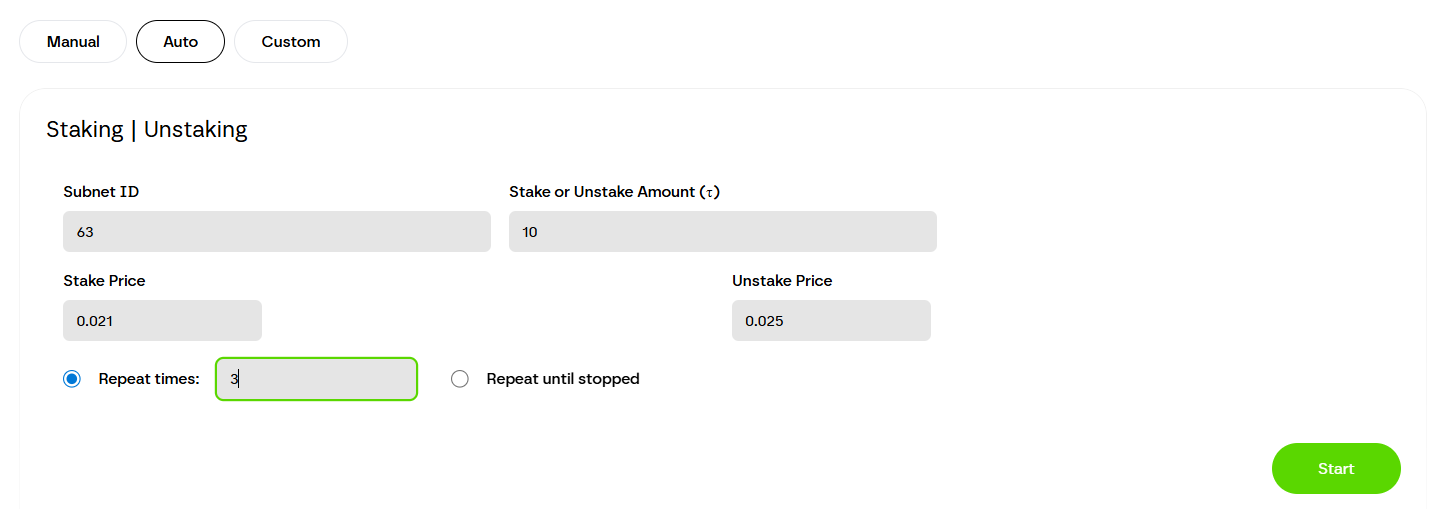Click the word "Staking" in the heading
1454x509 pixels.
pyautogui.click(x=84, y=129)
